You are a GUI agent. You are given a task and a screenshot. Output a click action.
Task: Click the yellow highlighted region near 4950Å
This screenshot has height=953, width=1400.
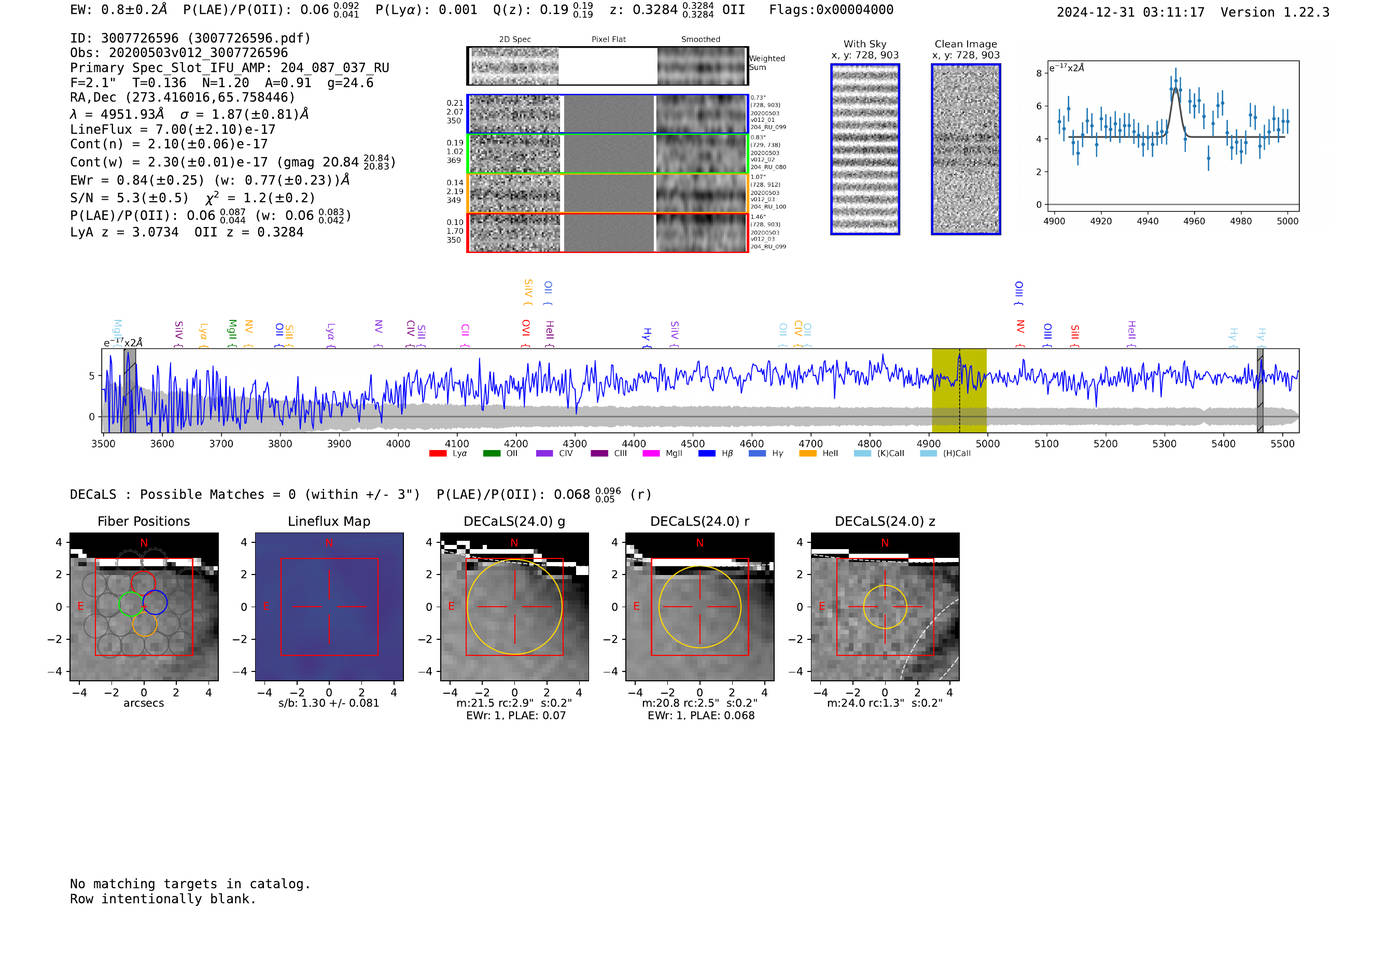coord(959,391)
